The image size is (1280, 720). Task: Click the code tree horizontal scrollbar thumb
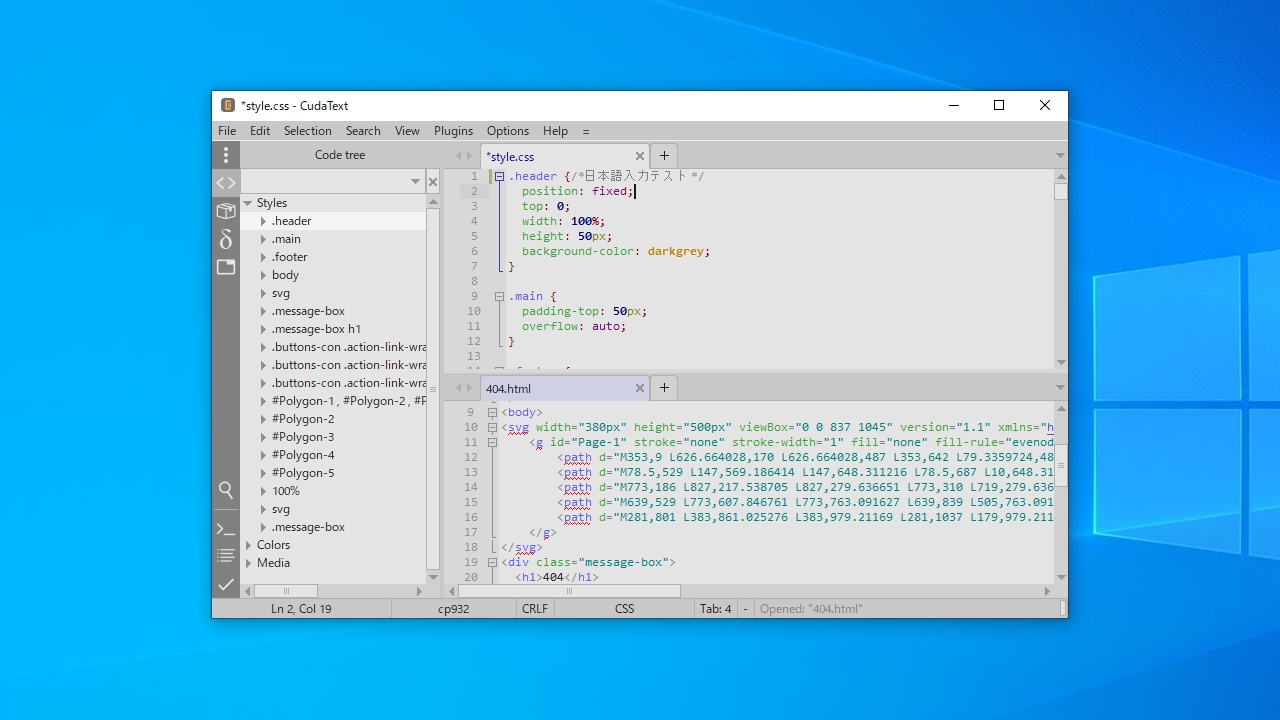[286, 591]
